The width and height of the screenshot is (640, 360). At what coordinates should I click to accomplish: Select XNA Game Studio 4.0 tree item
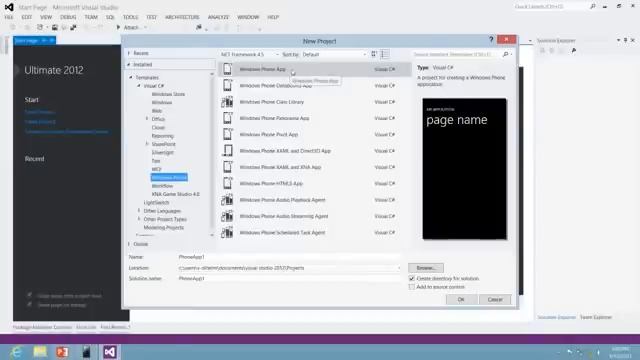176,194
